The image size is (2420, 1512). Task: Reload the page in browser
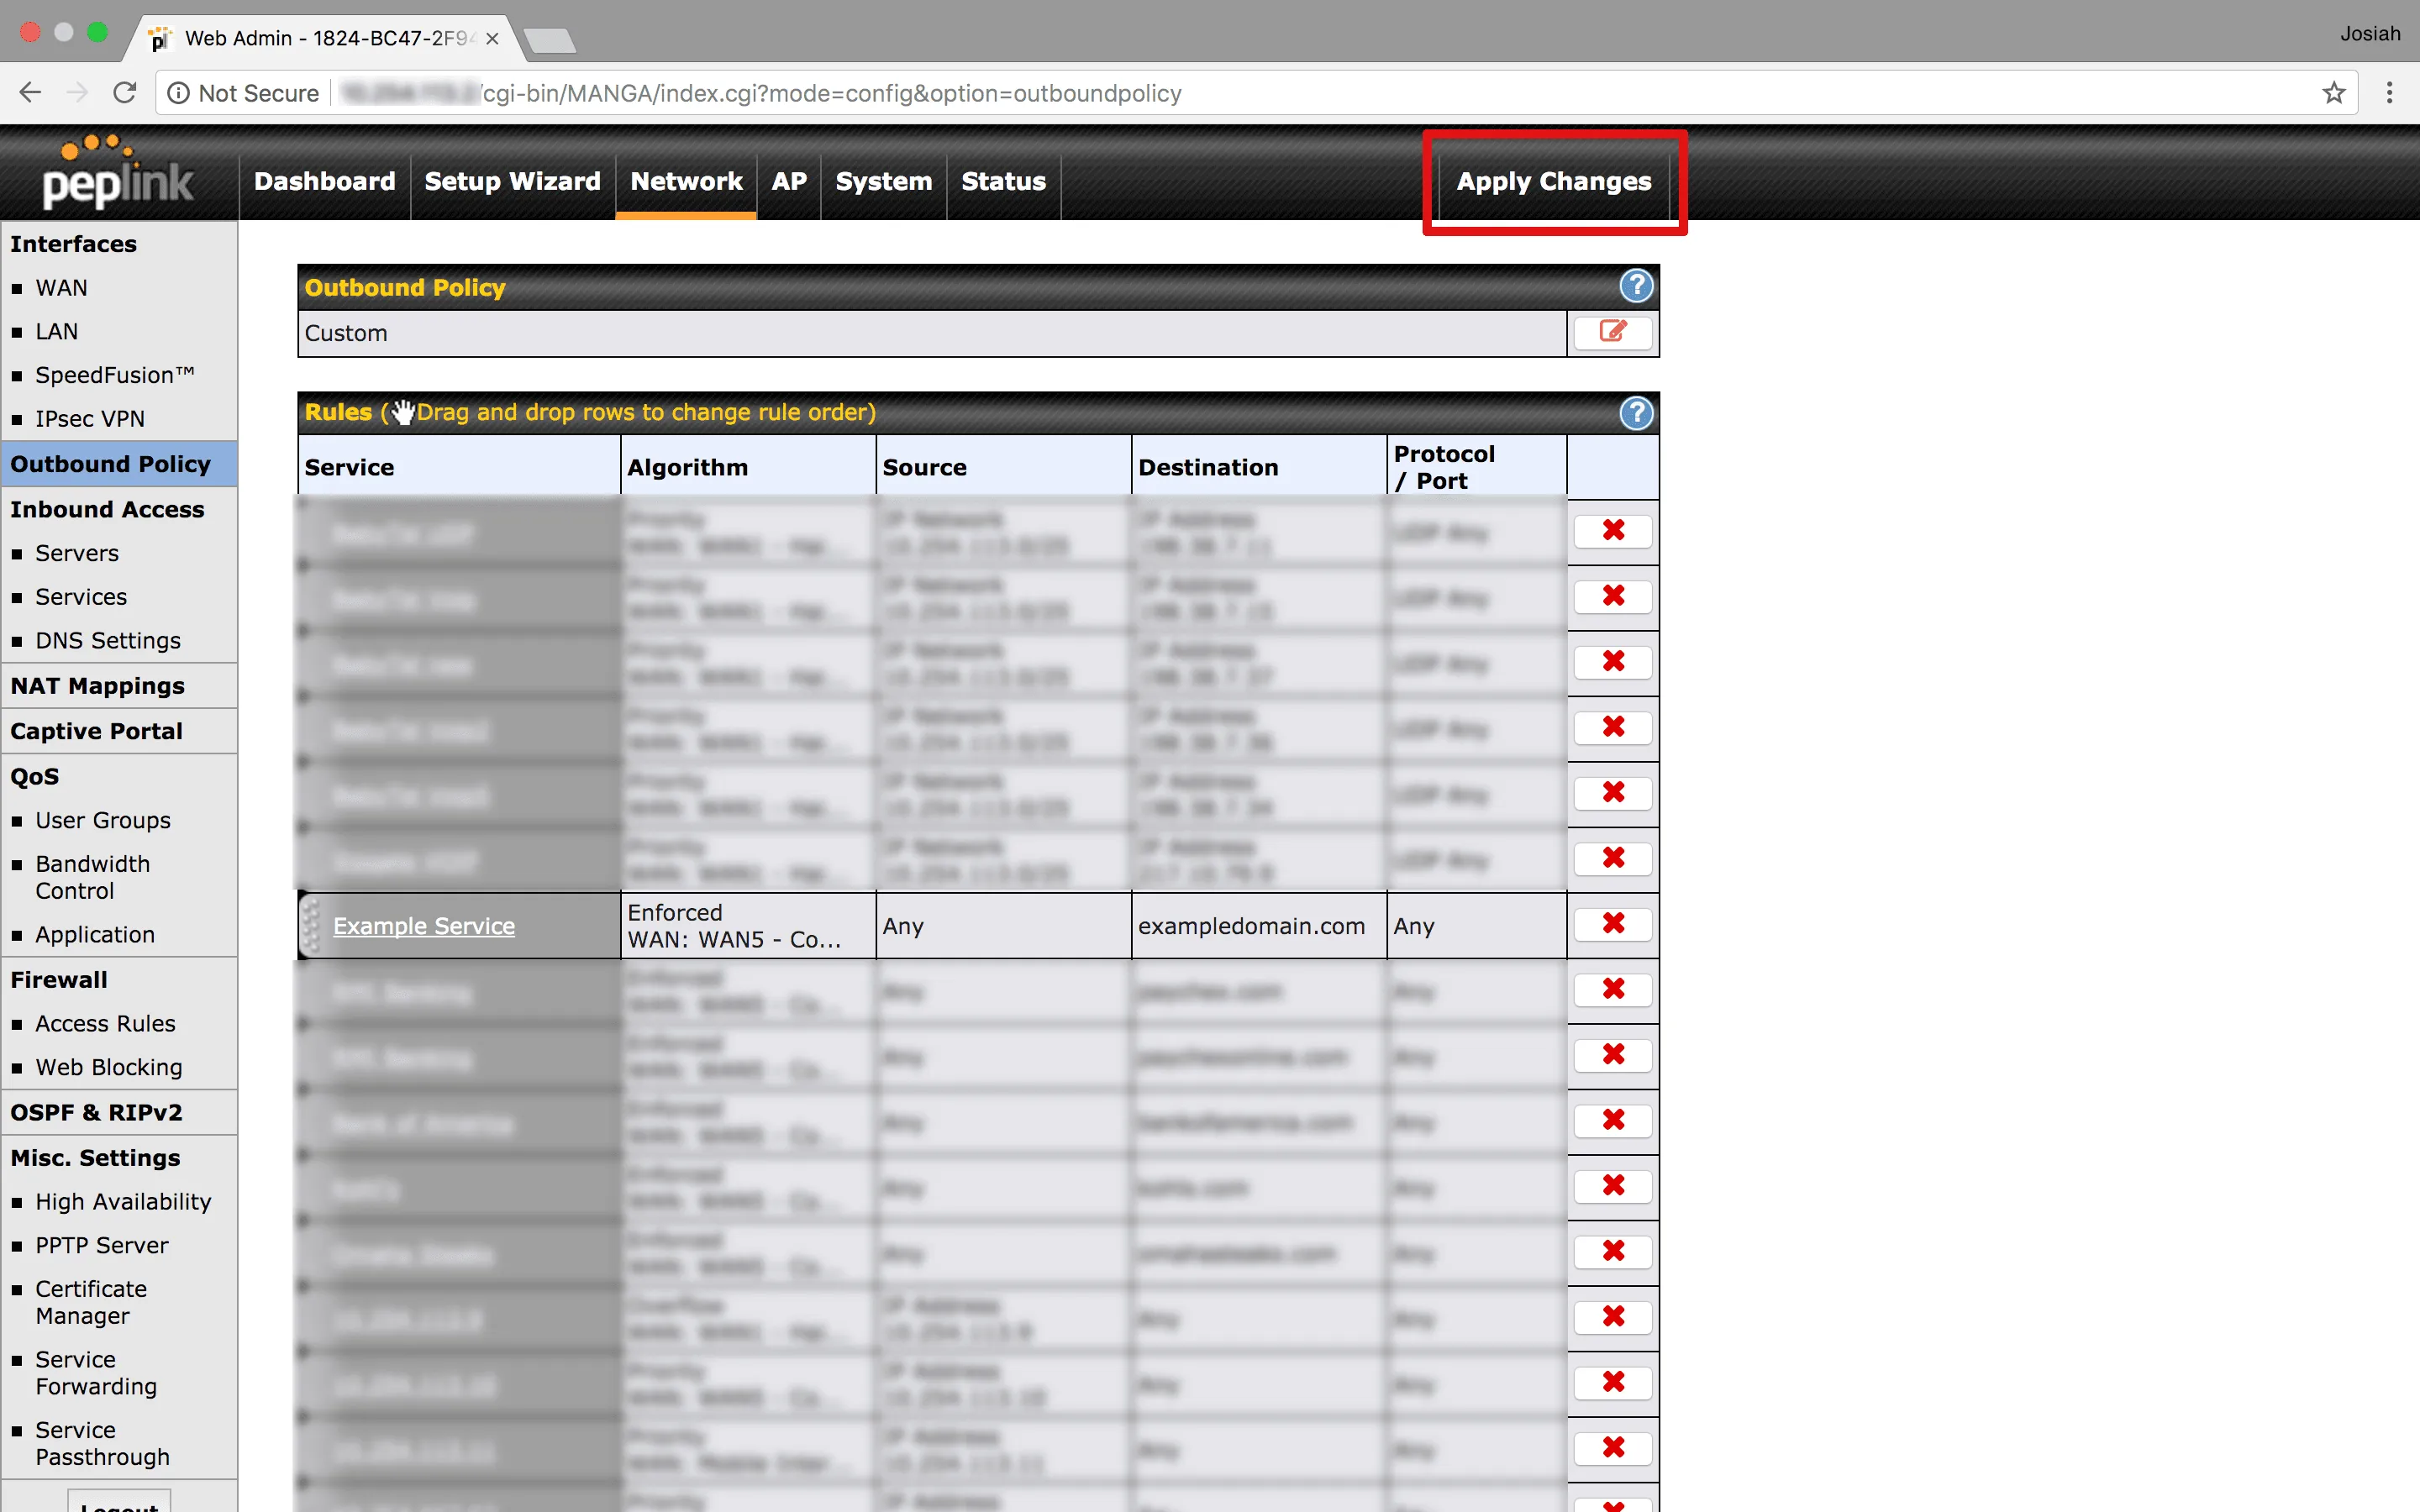click(125, 93)
